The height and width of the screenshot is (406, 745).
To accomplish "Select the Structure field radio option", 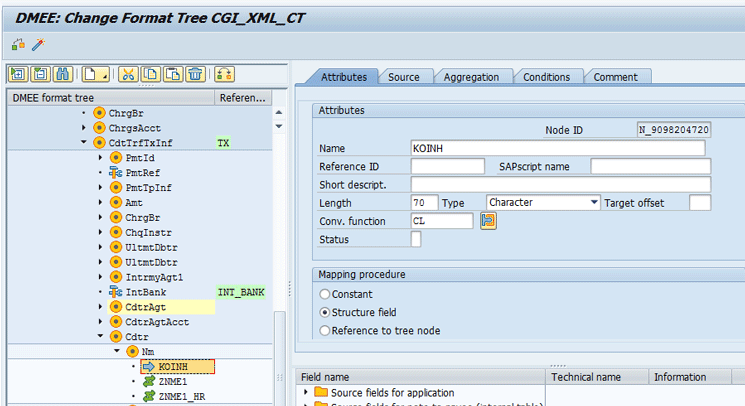I will pos(324,312).
